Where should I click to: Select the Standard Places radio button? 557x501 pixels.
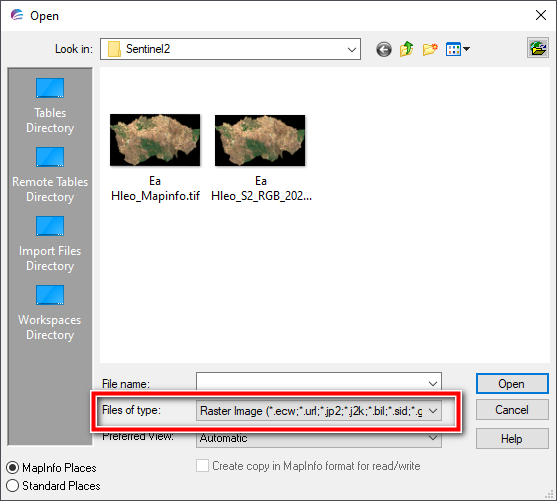tap(12, 486)
